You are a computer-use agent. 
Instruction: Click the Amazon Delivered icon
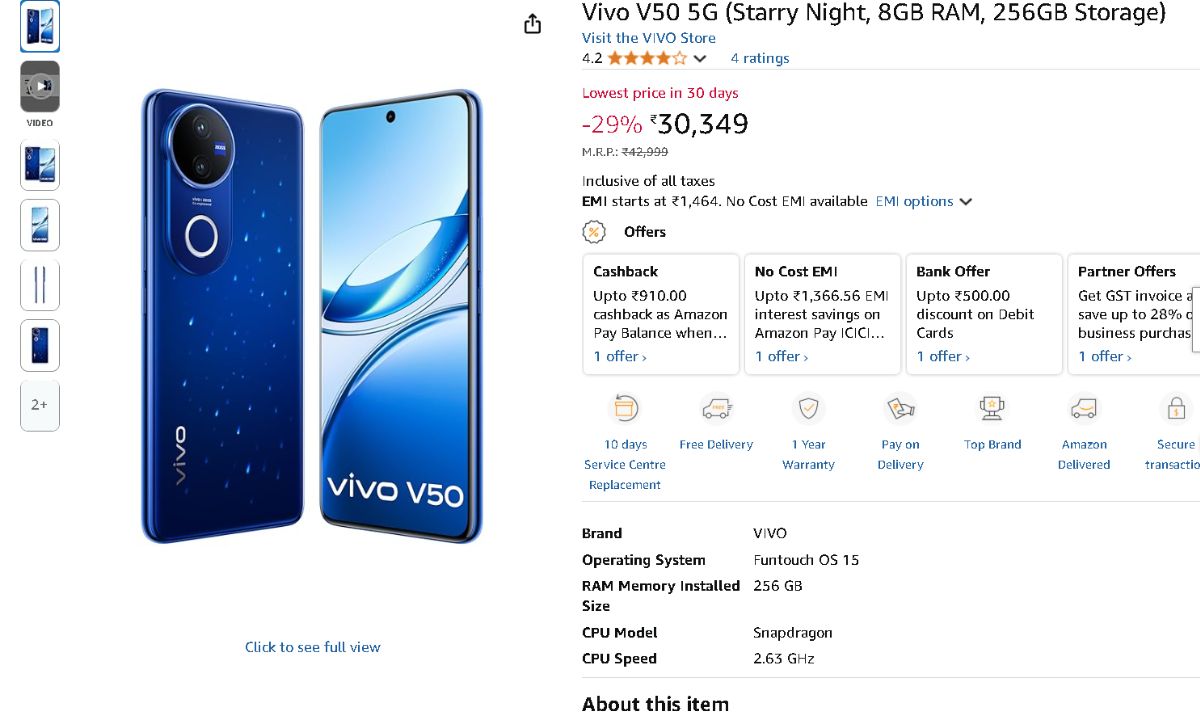[1084, 408]
